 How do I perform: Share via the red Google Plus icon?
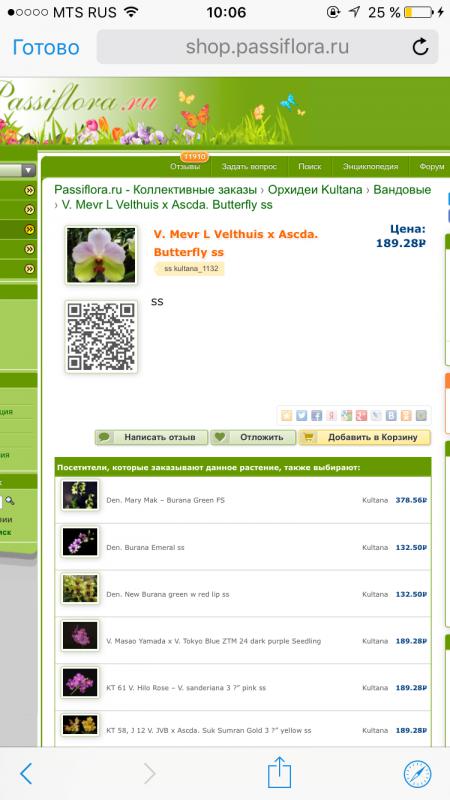tap(361, 416)
